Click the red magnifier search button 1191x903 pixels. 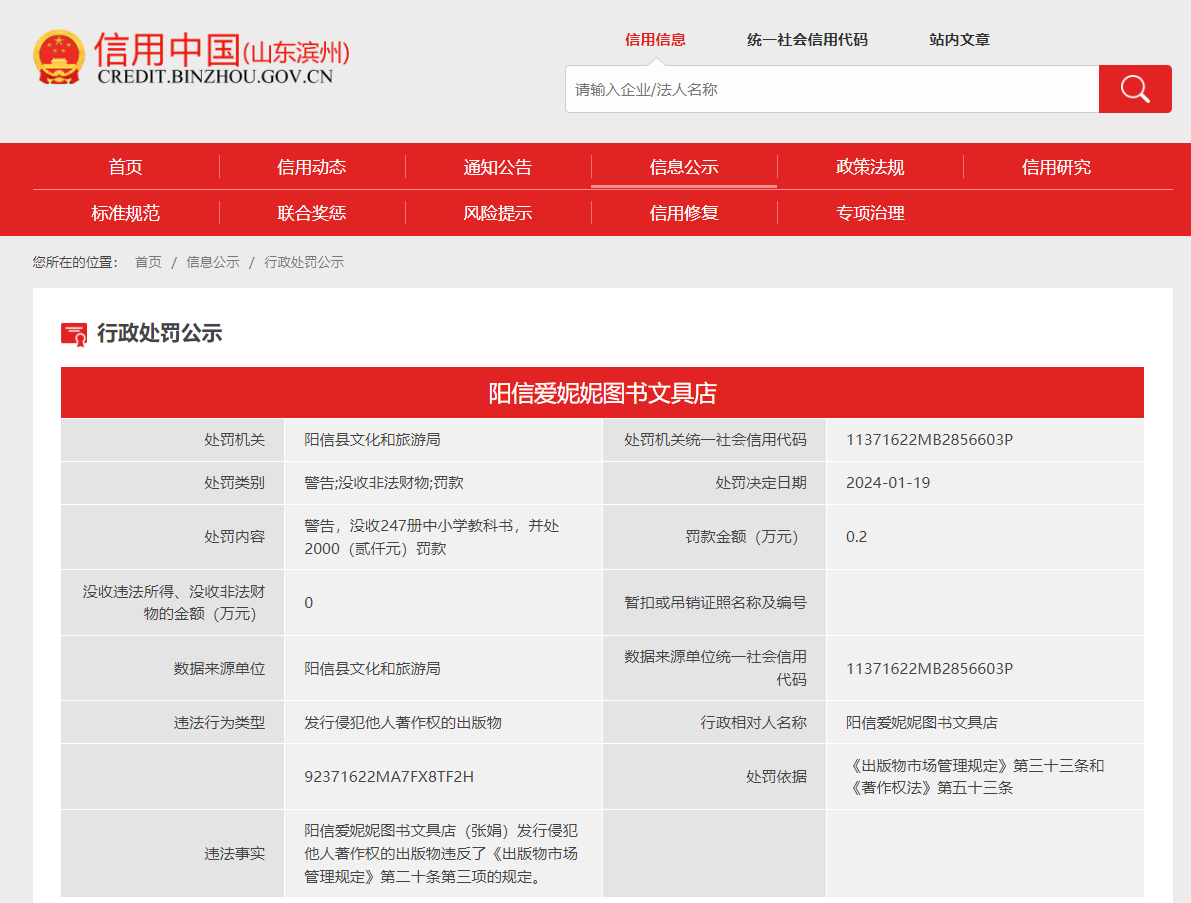pyautogui.click(x=1134, y=89)
